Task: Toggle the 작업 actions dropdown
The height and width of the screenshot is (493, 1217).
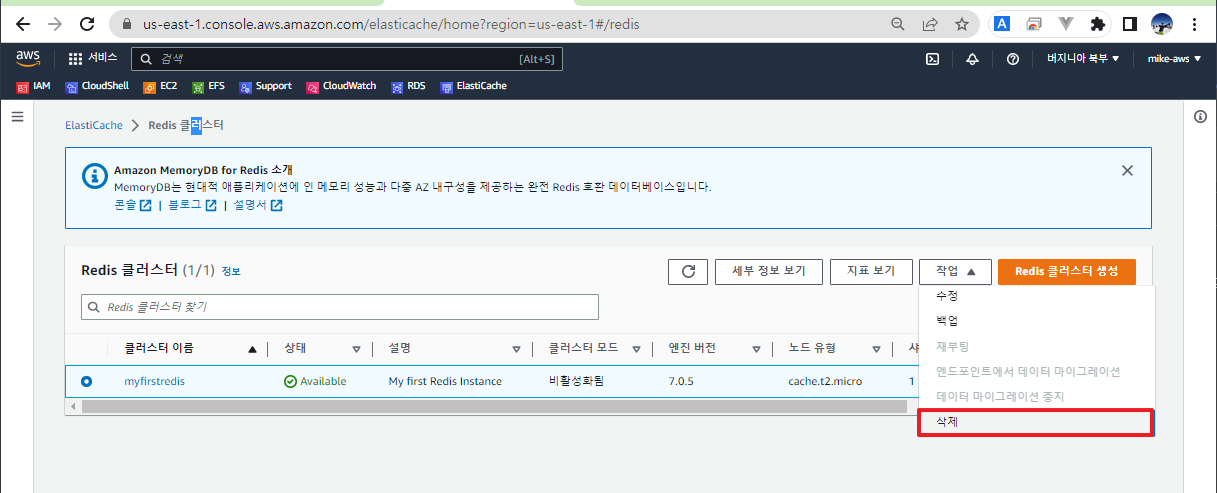Action: [x=954, y=271]
